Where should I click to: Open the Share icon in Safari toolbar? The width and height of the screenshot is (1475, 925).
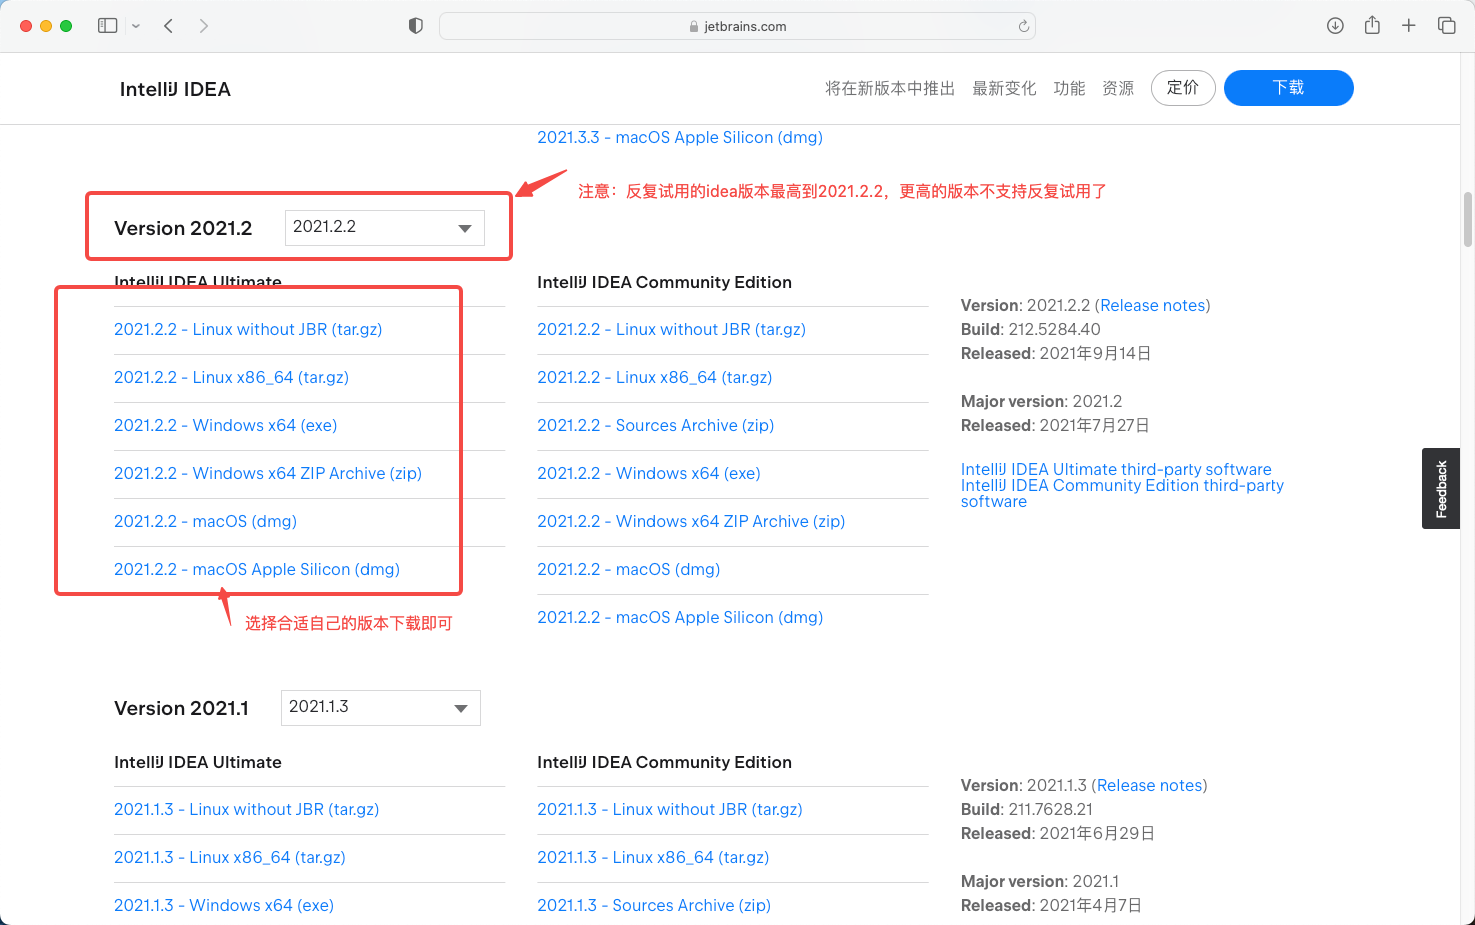1372,25
